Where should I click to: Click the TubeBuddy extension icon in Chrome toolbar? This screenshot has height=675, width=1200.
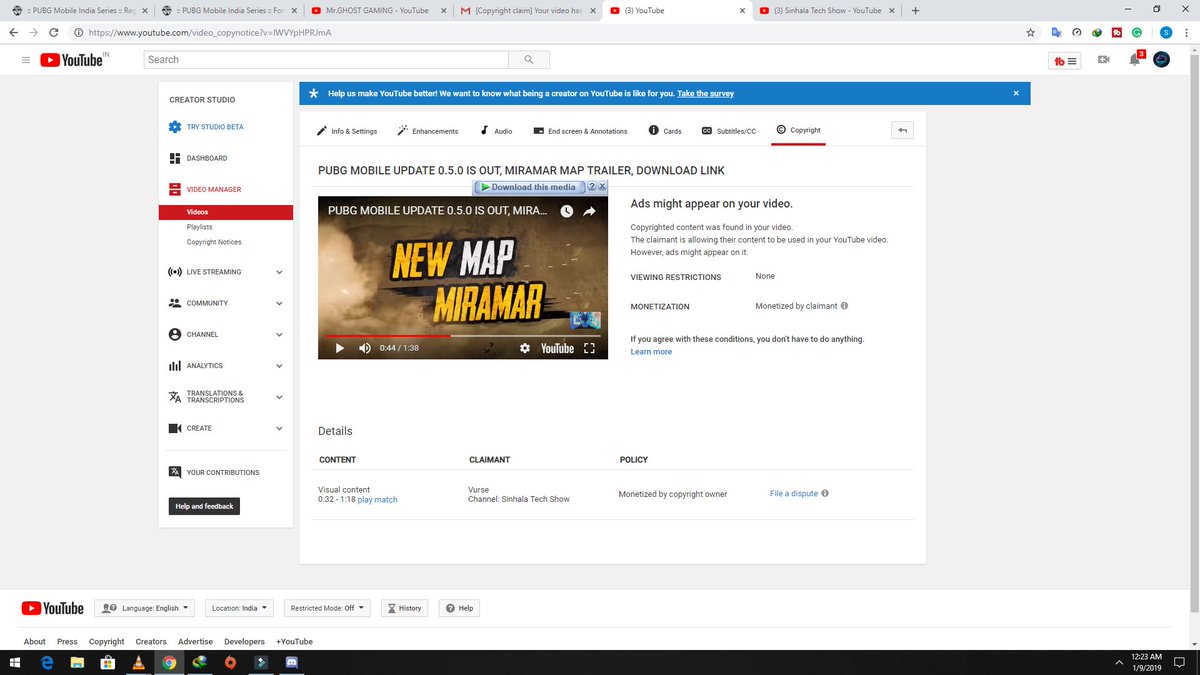pyautogui.click(x=1117, y=32)
